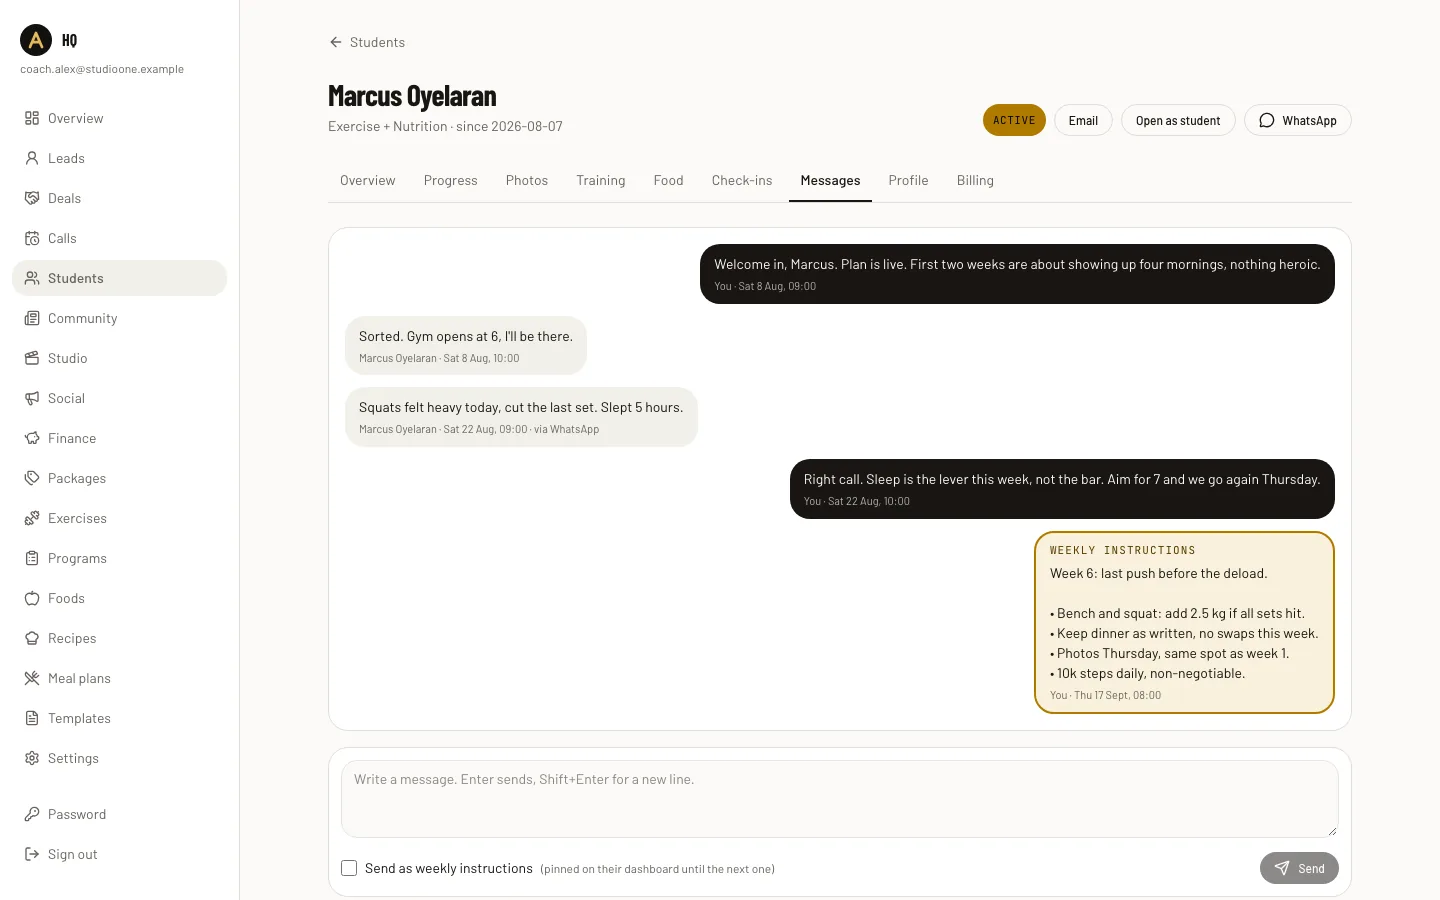Open Calls using the phone calendar icon
Image resolution: width=1440 pixels, height=900 pixels.
click(32, 238)
